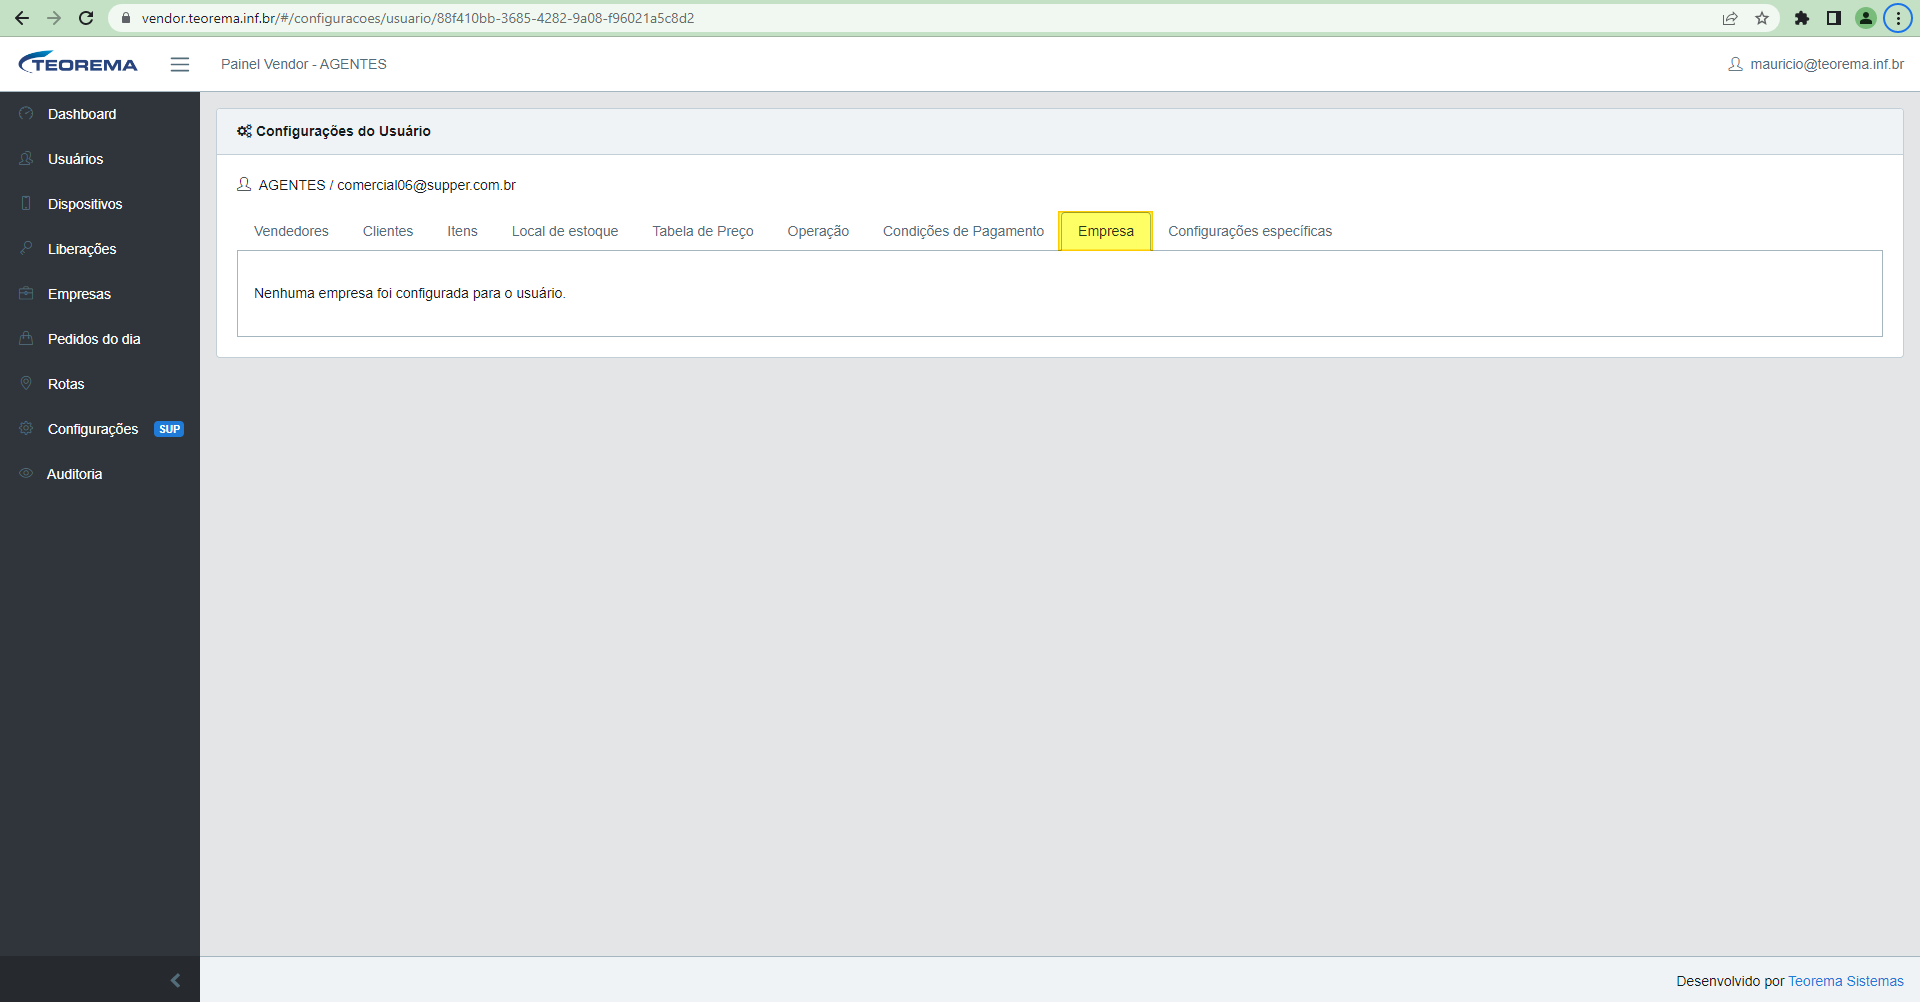This screenshot has height=1002, width=1920.
Task: Click the Liberações key icon
Action: [26, 248]
